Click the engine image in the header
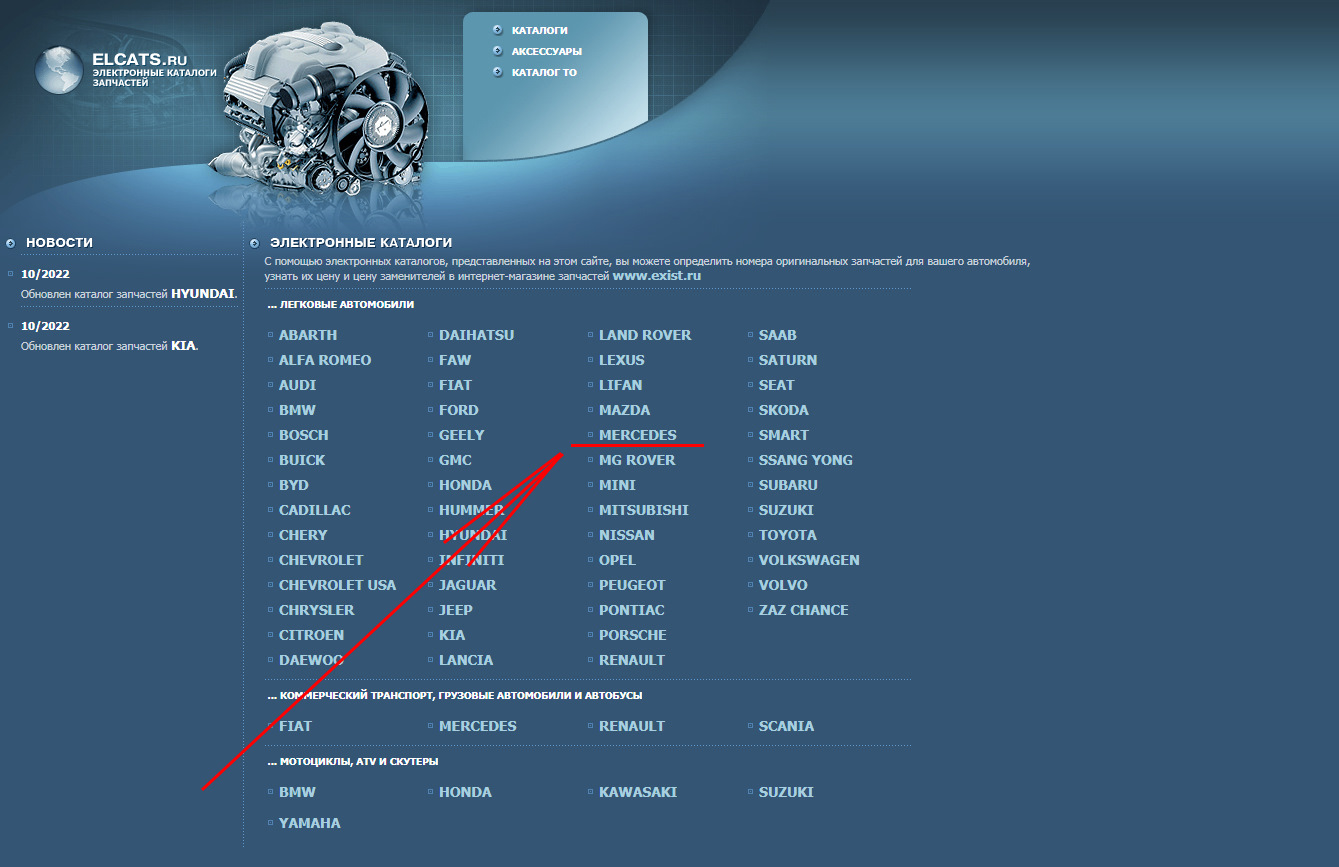 [321, 108]
